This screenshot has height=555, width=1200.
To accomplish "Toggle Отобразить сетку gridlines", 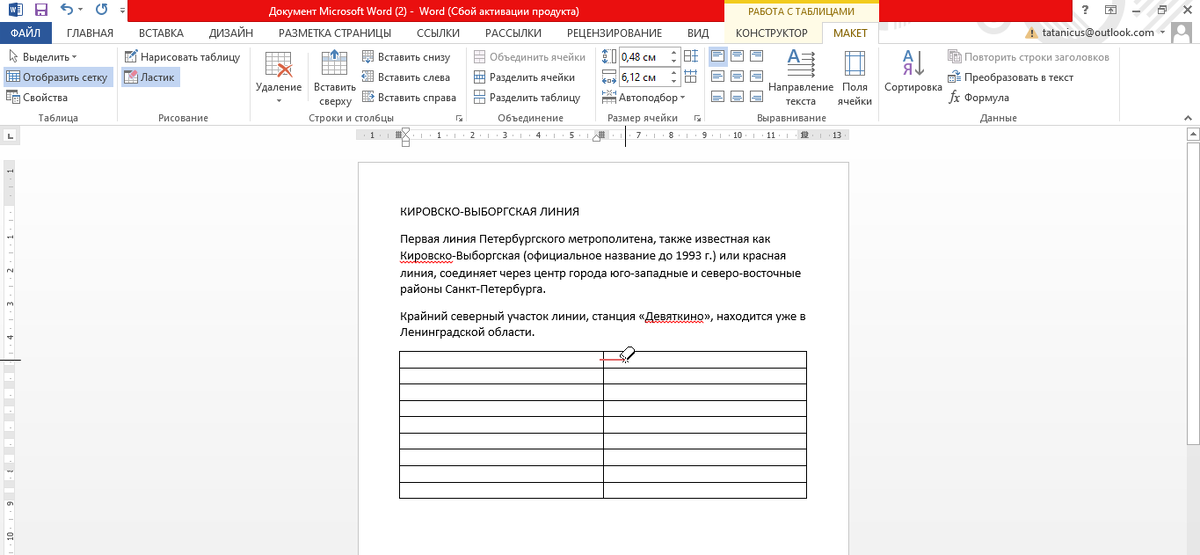I will pyautogui.click(x=58, y=77).
